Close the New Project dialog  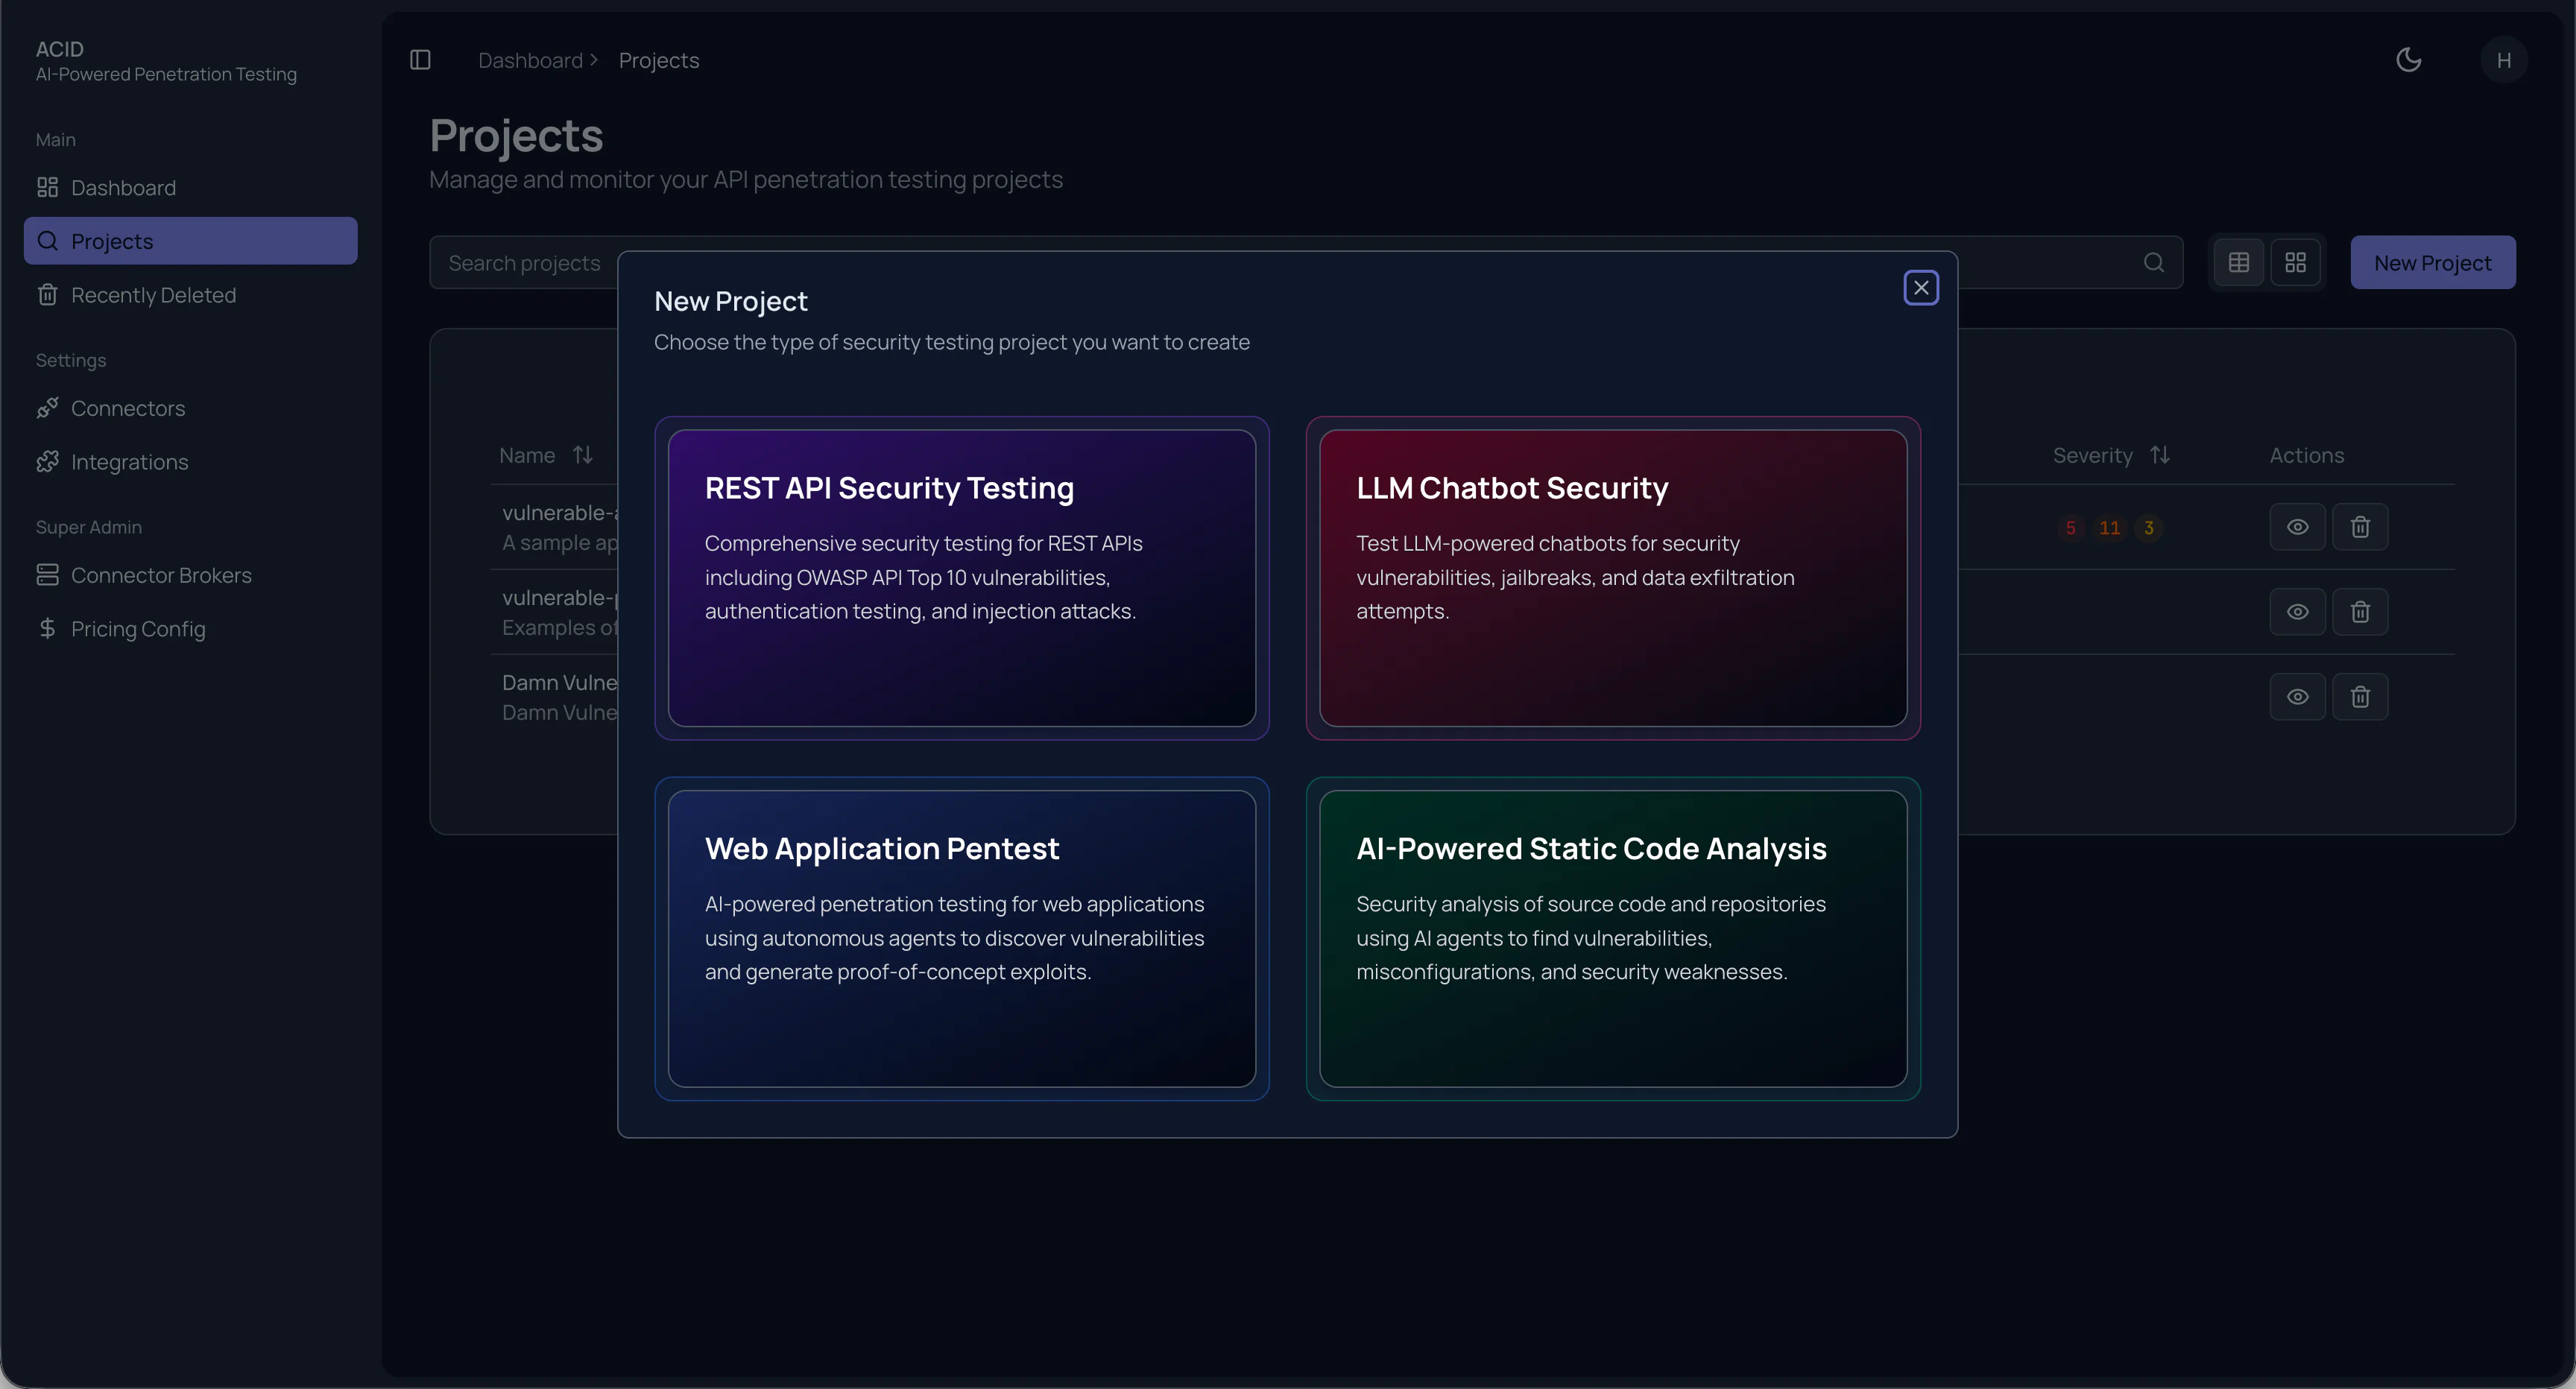(x=1921, y=288)
